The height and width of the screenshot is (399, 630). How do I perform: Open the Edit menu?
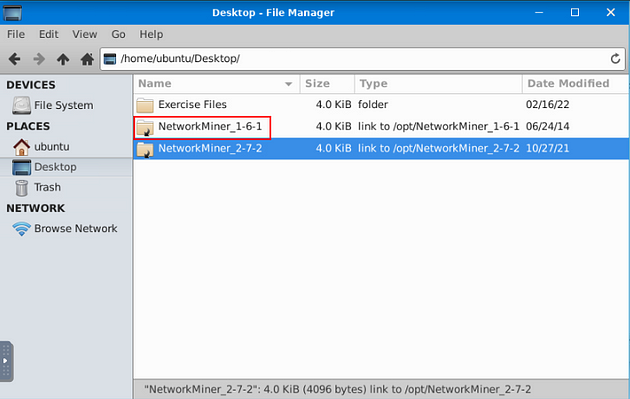pos(49,35)
